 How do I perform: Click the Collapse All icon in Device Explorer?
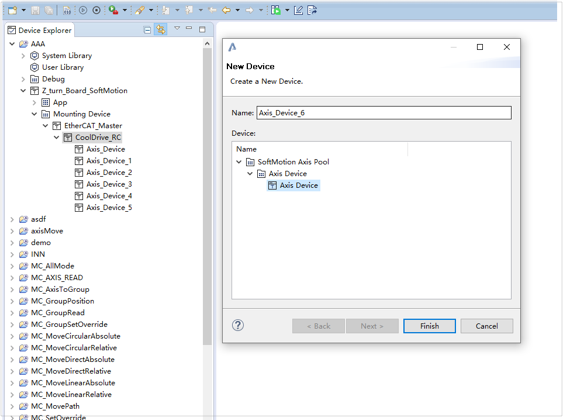tap(147, 30)
